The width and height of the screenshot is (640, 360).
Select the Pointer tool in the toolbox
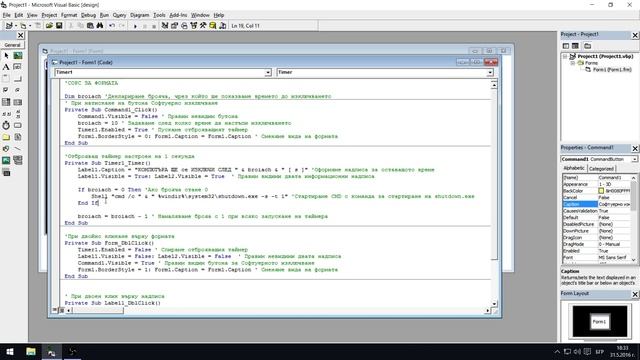click(x=6, y=56)
